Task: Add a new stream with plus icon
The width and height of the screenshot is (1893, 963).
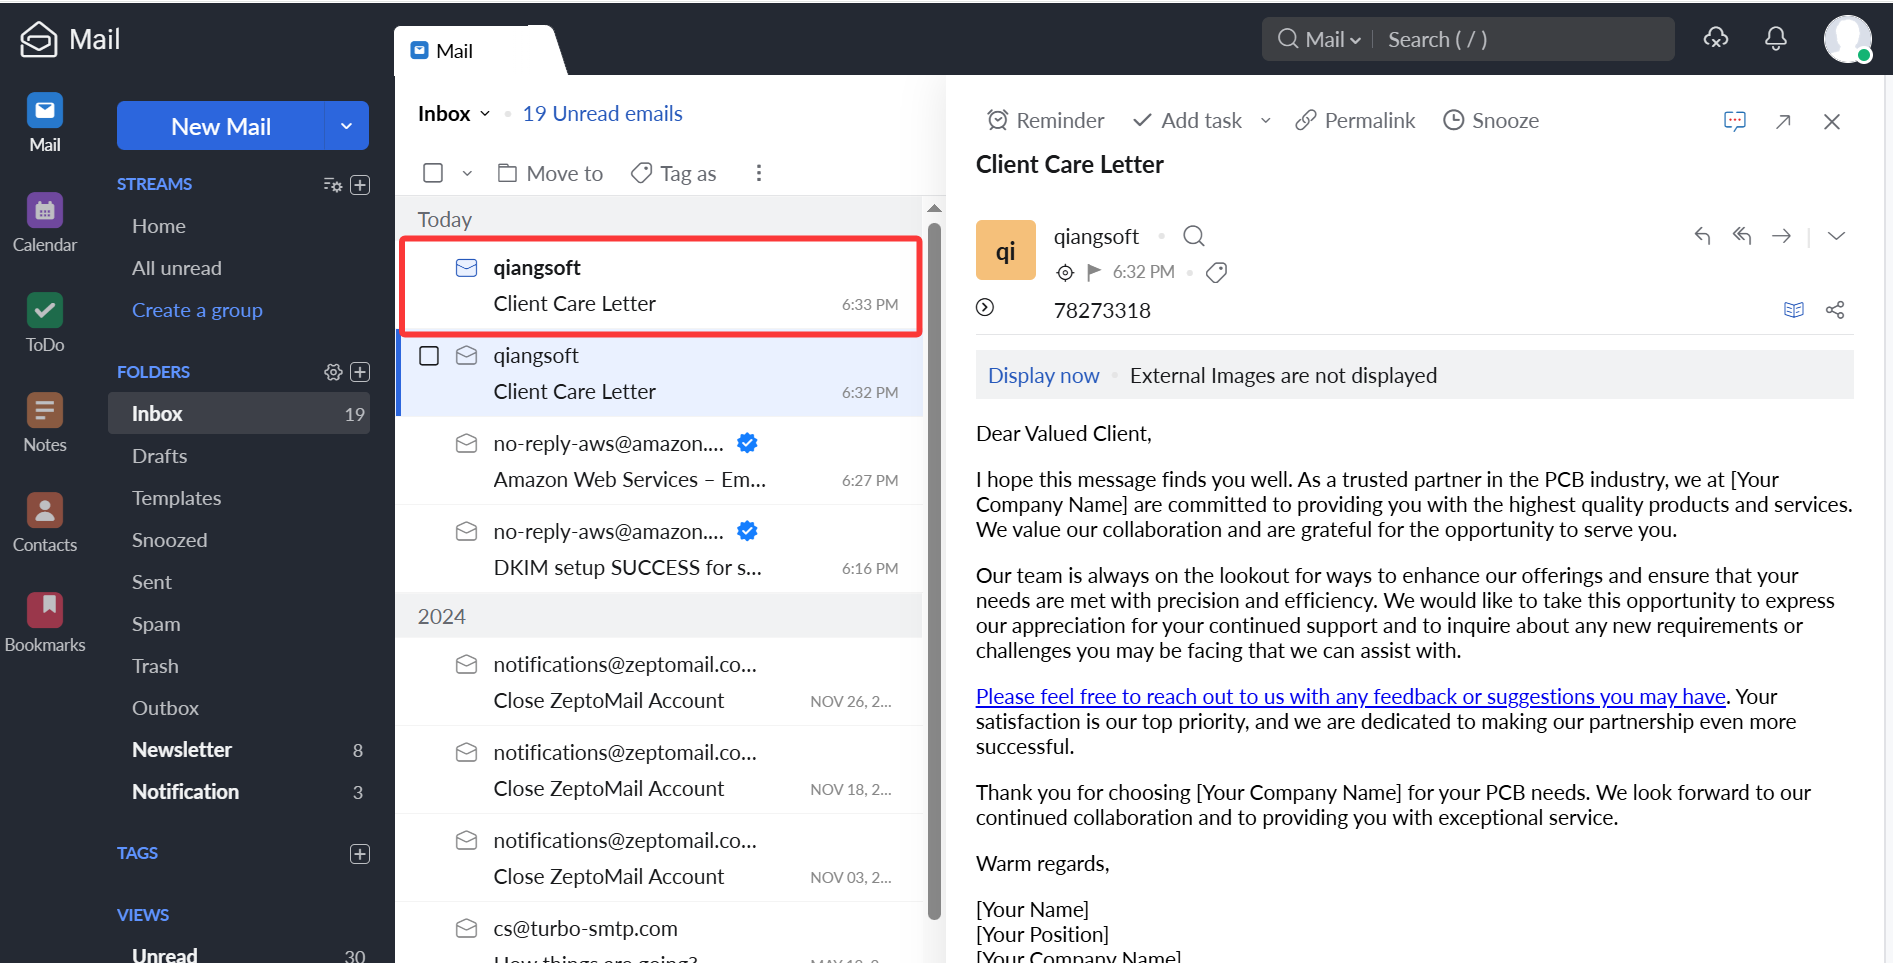Action: pyautogui.click(x=360, y=185)
